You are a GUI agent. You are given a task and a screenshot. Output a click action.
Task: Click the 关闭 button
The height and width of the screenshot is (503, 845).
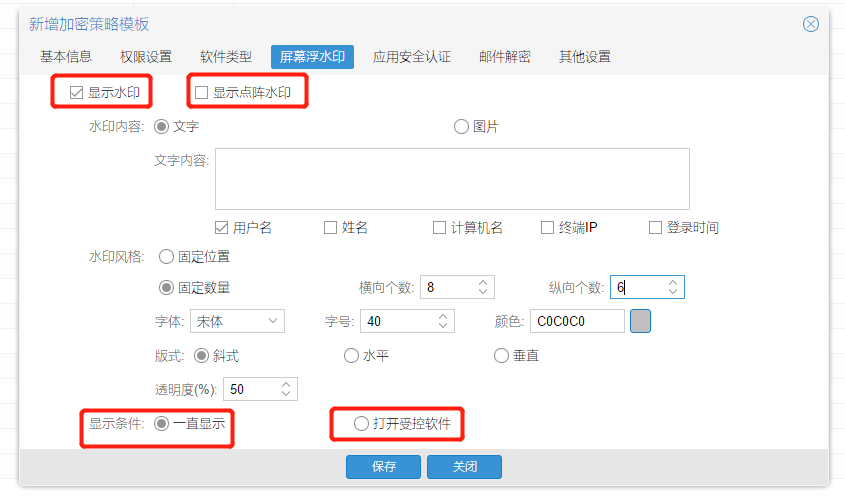(464, 467)
